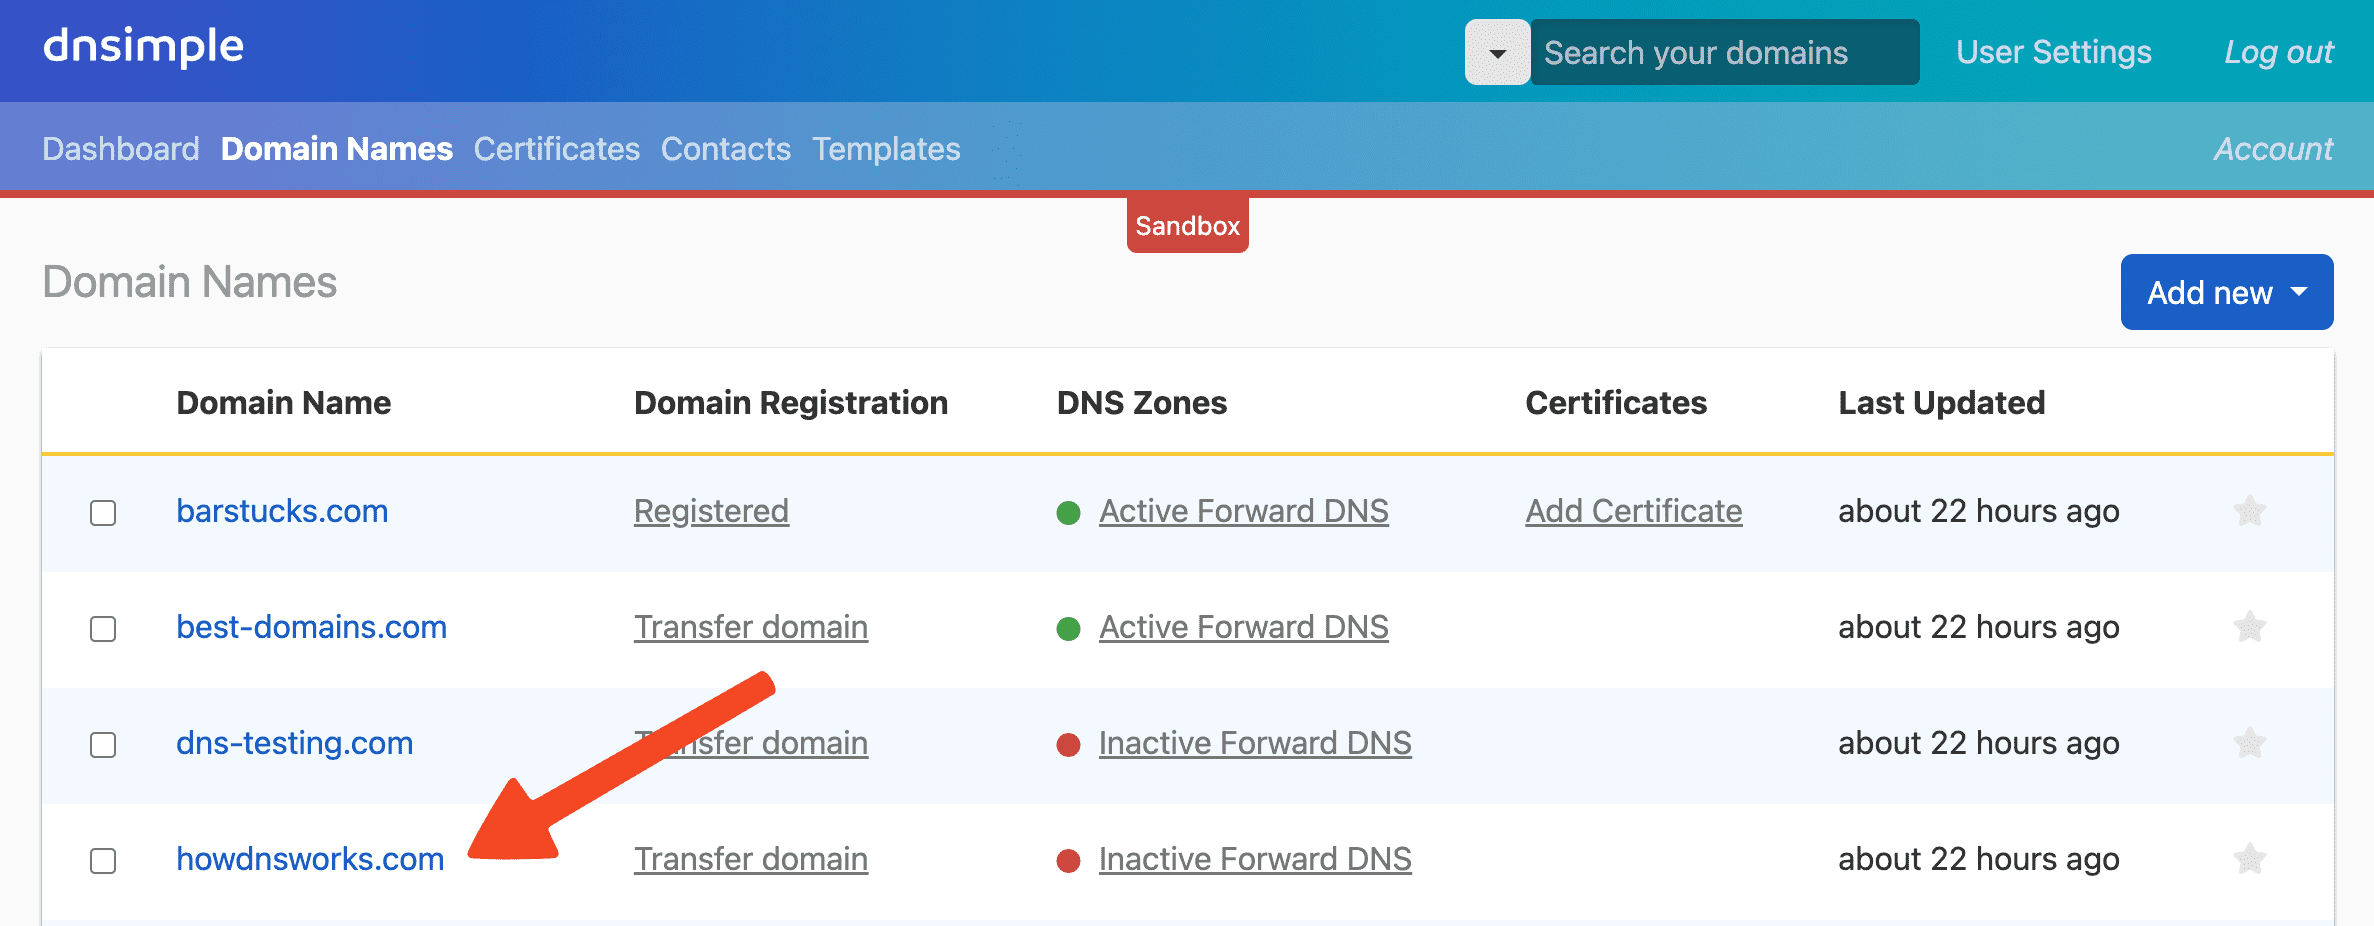Select the best-domains.com checkbox
This screenshot has height=926, width=2374.
click(x=103, y=629)
